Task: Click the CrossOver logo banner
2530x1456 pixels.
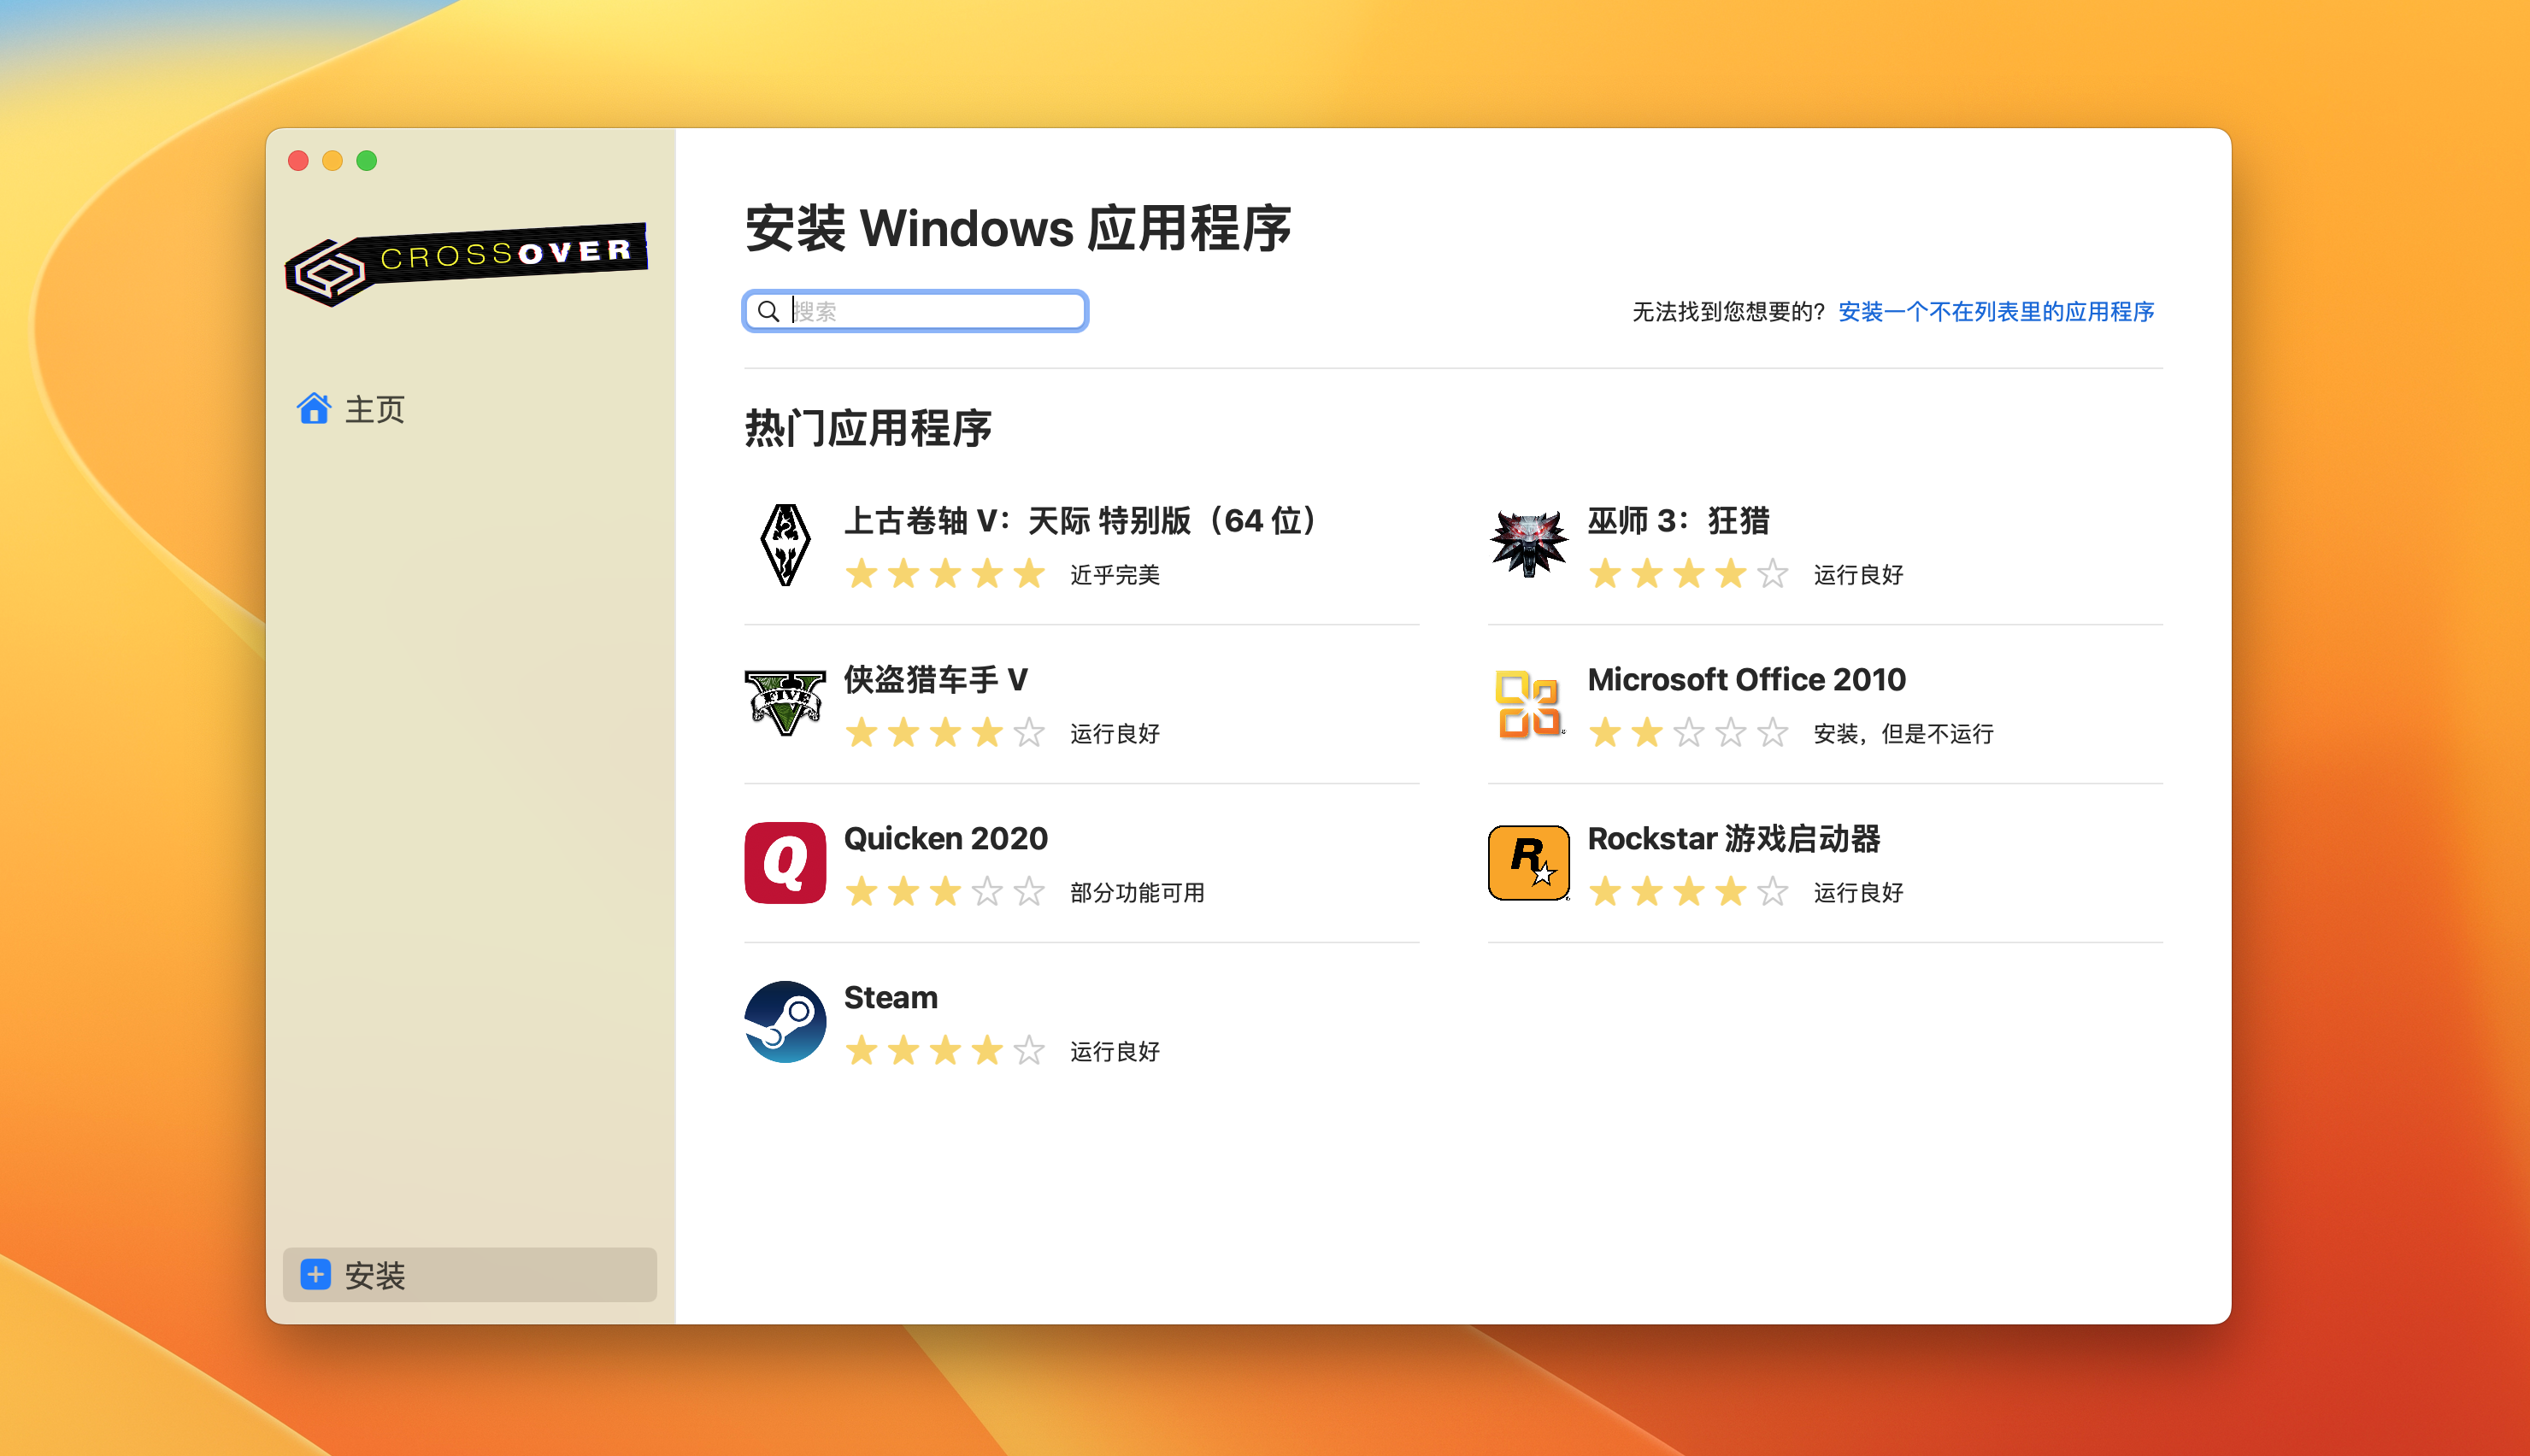Action: (466, 262)
